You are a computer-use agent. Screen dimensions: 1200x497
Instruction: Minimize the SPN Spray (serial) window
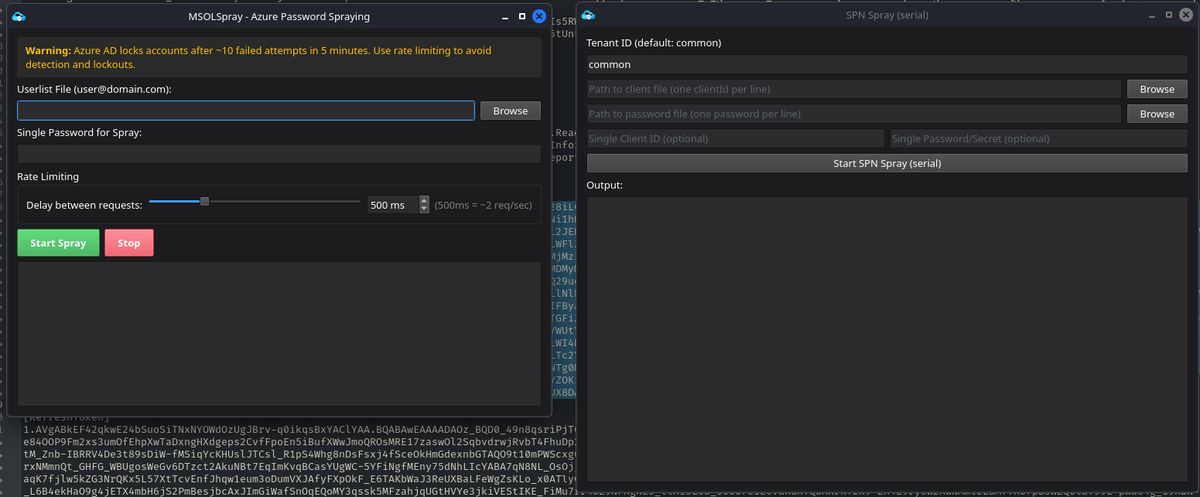tap(1151, 17)
